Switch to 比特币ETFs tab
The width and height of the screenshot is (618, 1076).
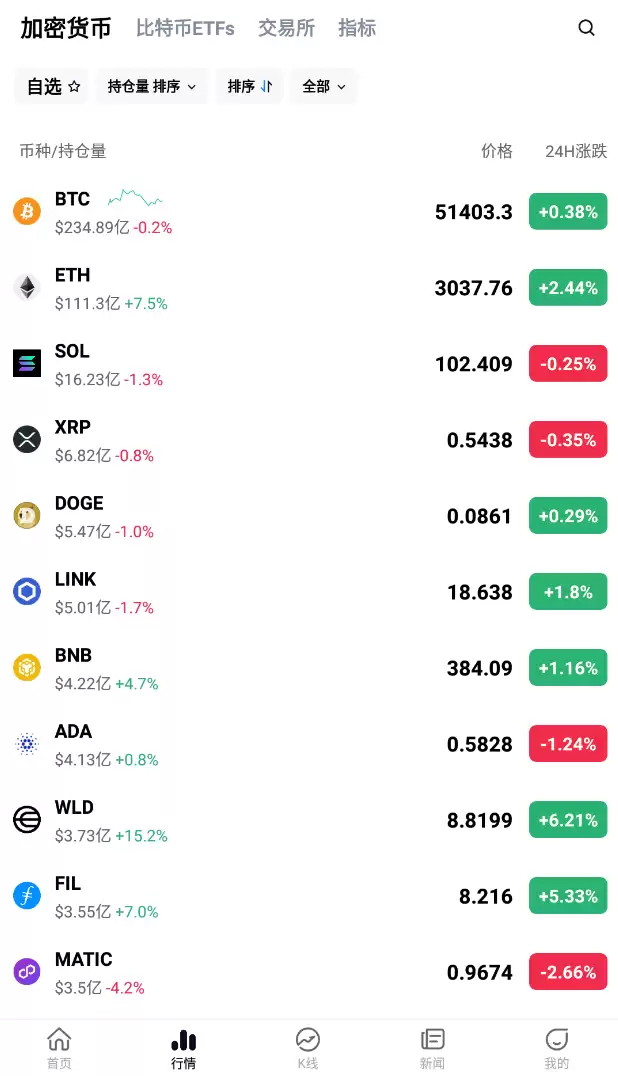[x=185, y=28]
